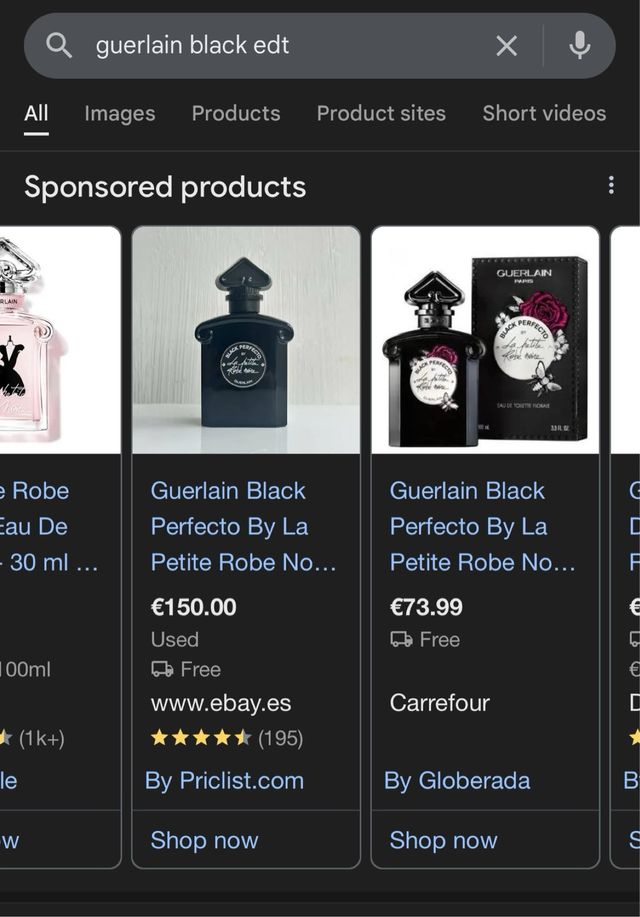Switch to the Images tab

pos(119,113)
